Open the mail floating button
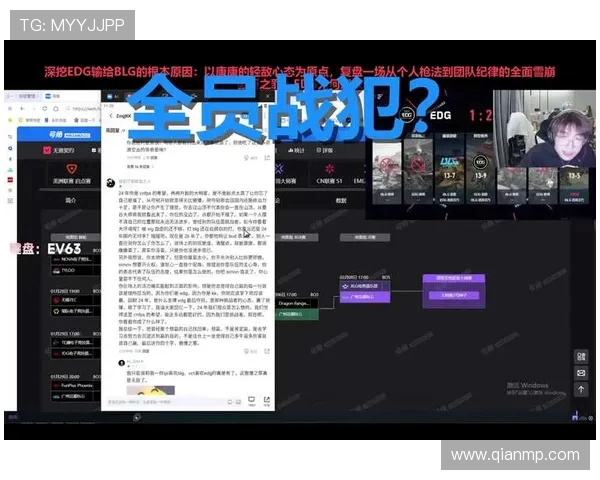The height and width of the screenshot is (480, 600). pyautogui.click(x=581, y=373)
